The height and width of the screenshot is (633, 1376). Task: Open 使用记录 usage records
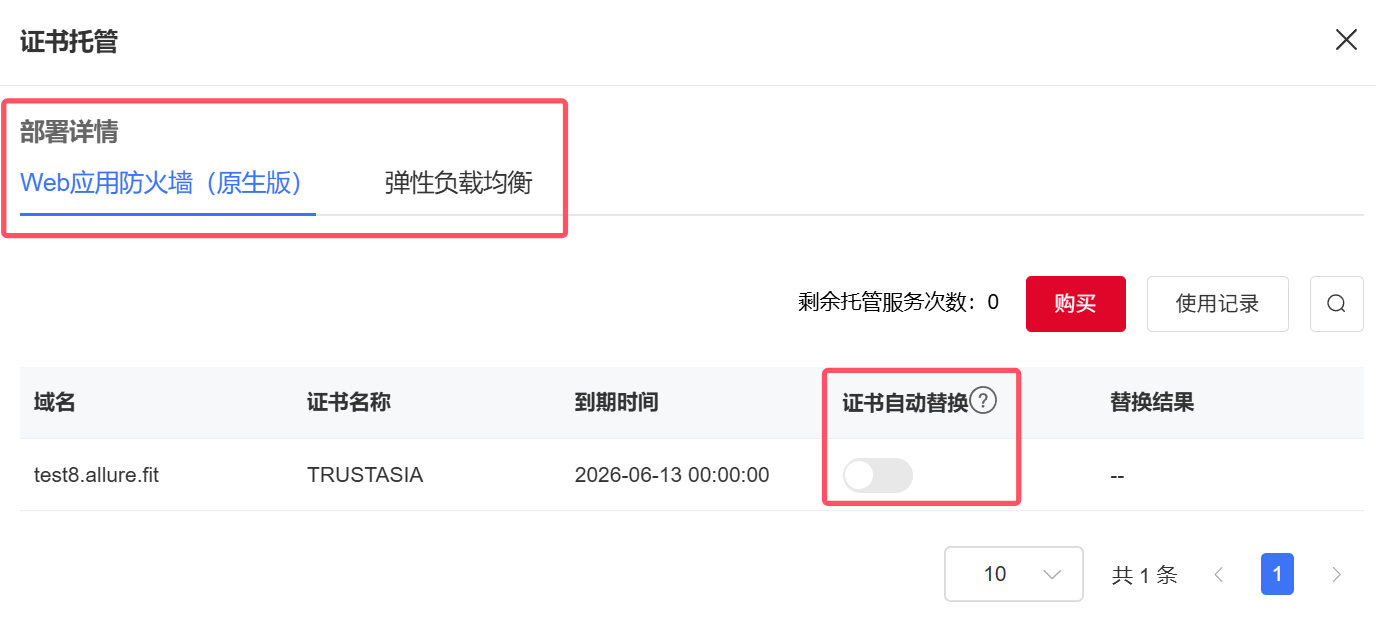click(1217, 304)
